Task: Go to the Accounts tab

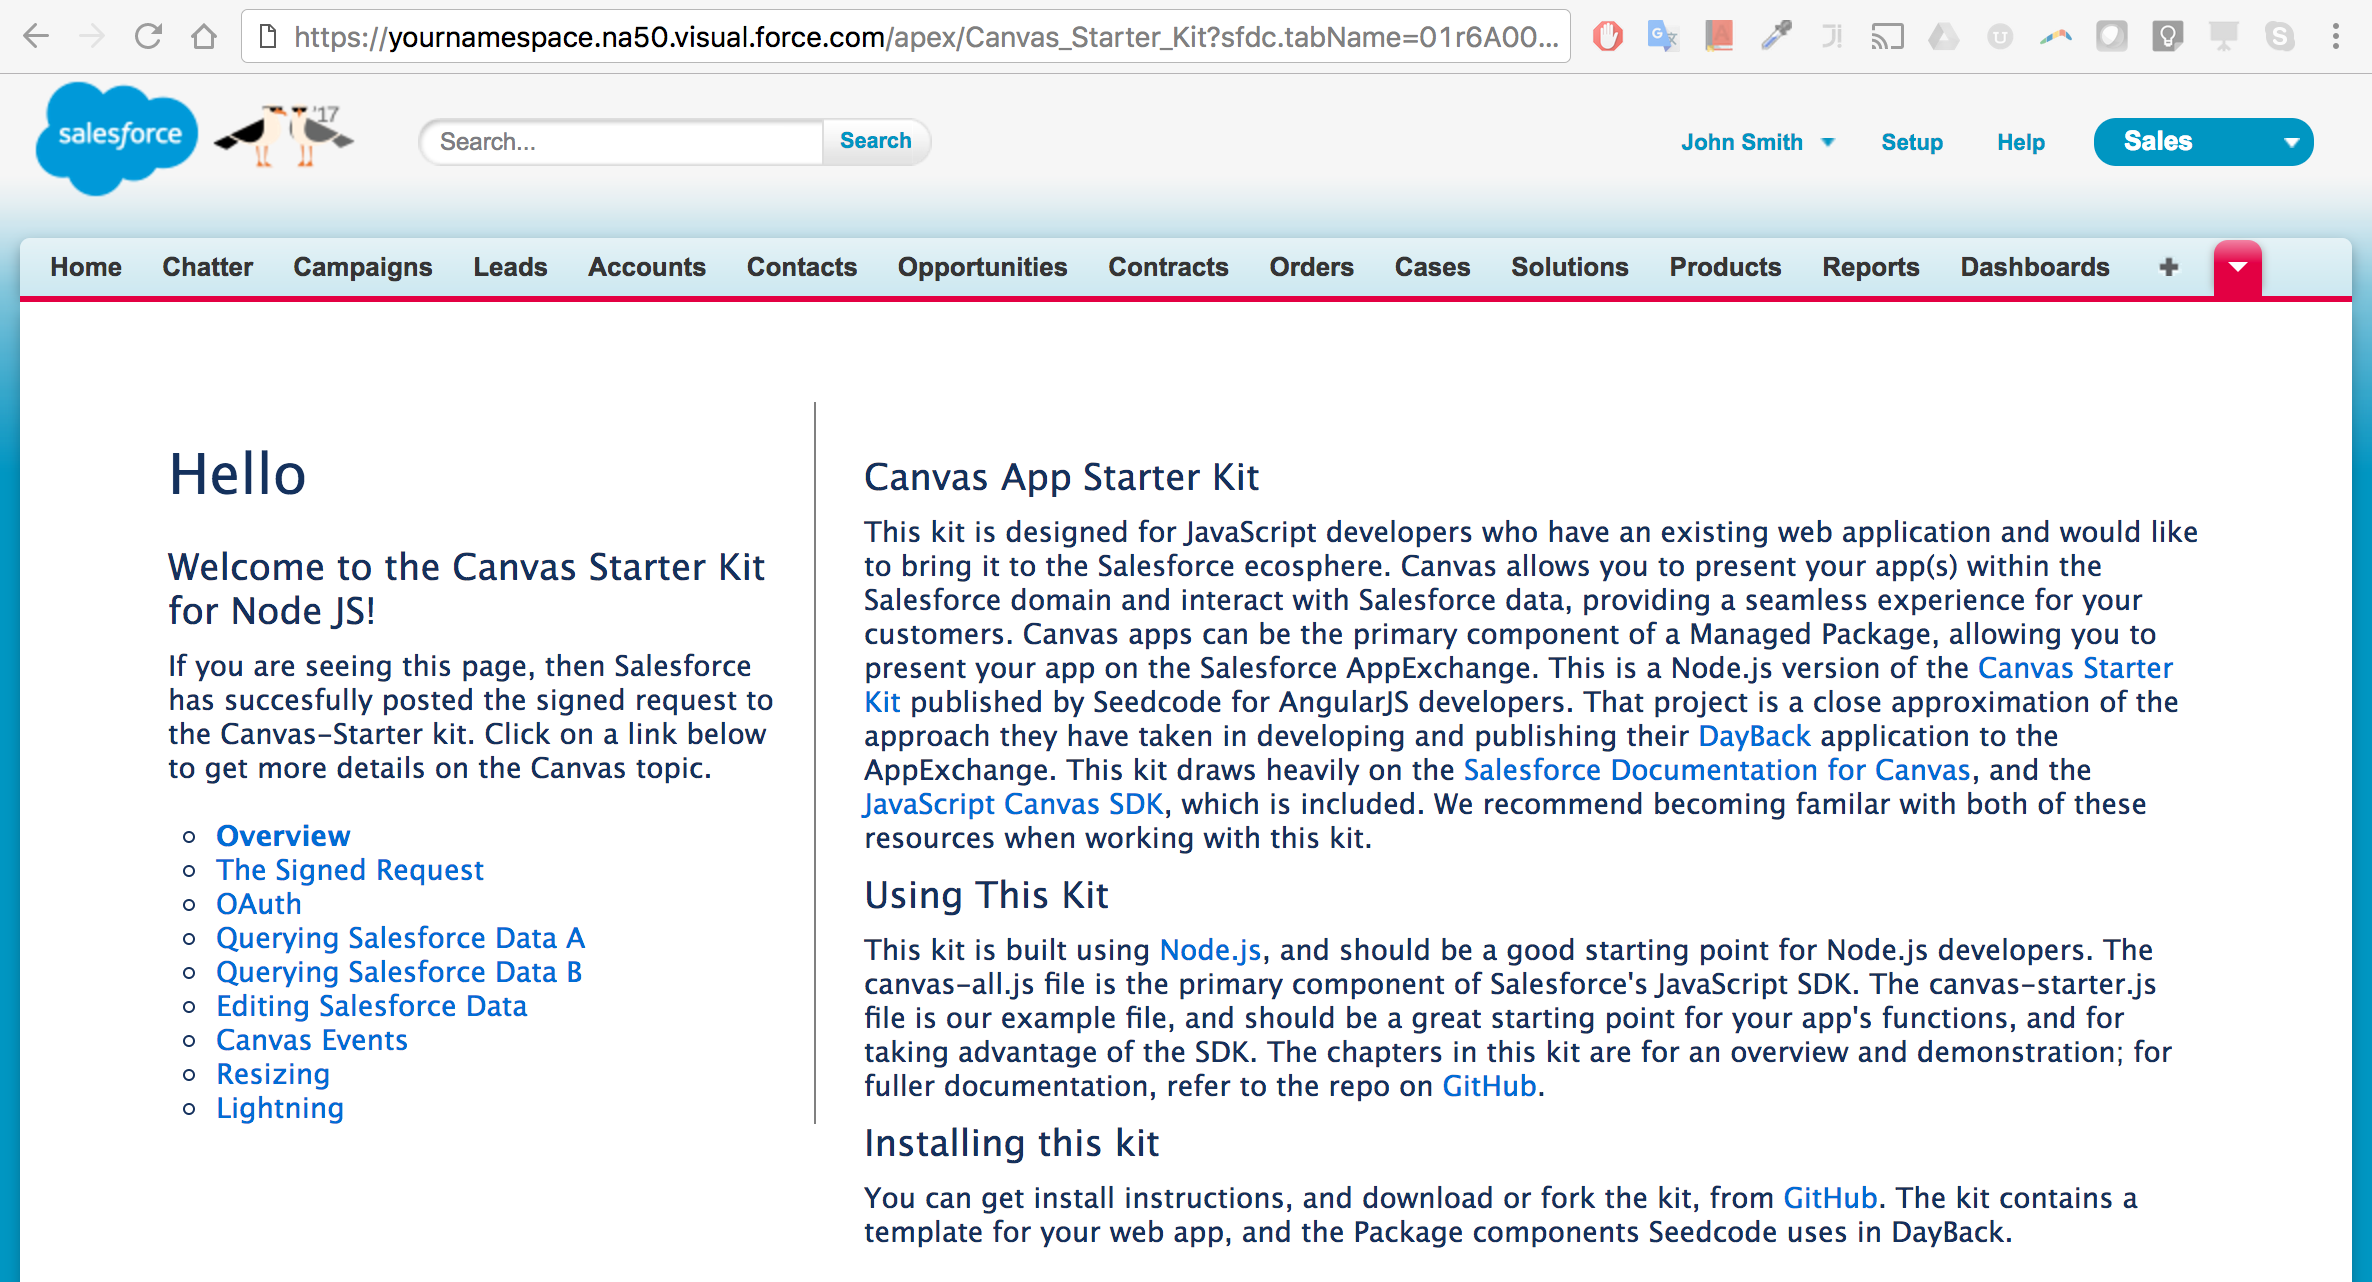Action: coord(647,267)
